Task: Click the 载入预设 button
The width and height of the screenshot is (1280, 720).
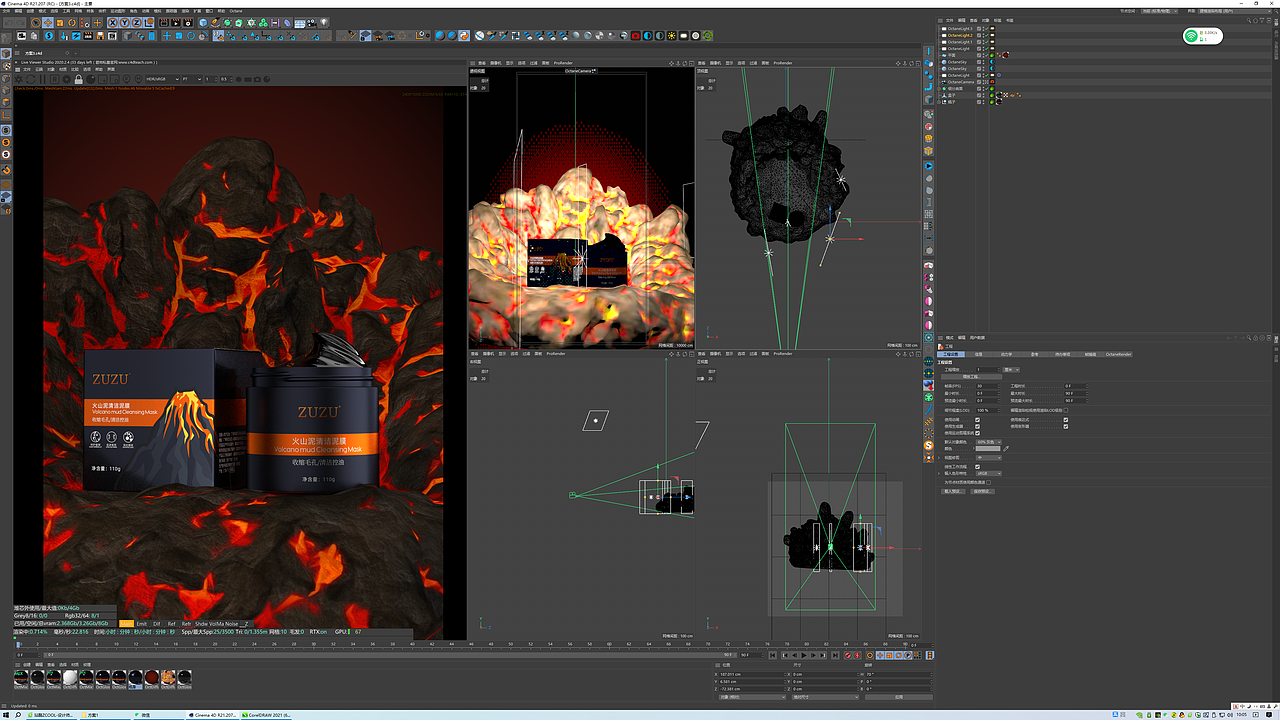Action: [952, 491]
